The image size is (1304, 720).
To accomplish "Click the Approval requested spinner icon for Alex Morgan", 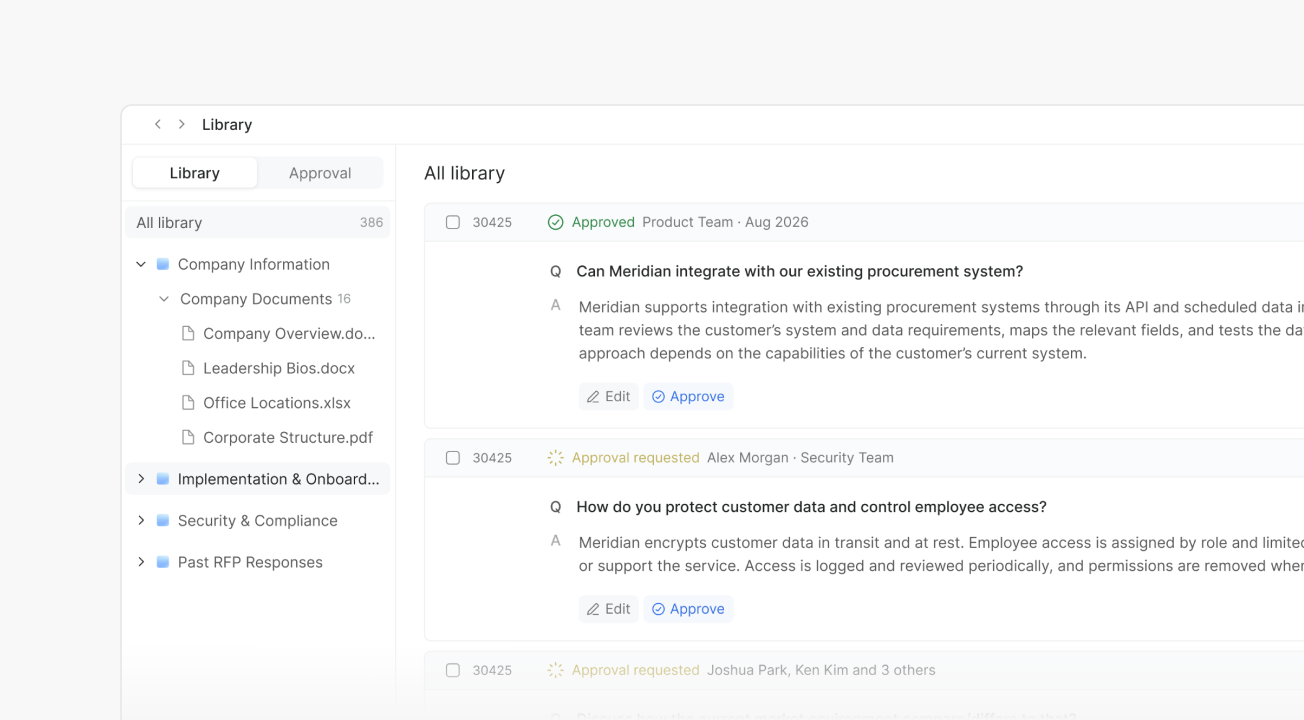I will (x=556, y=457).
